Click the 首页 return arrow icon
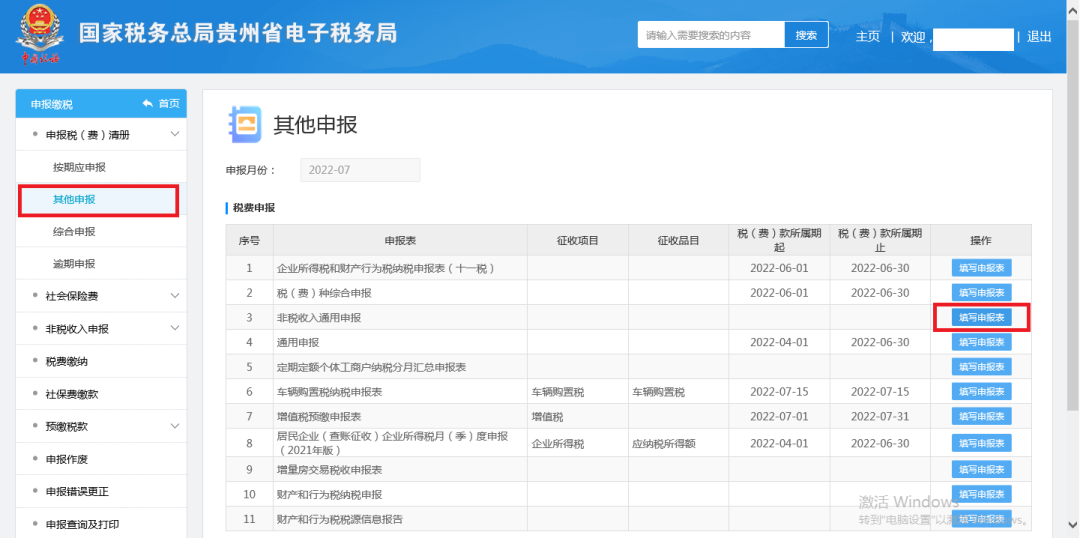 pos(147,103)
